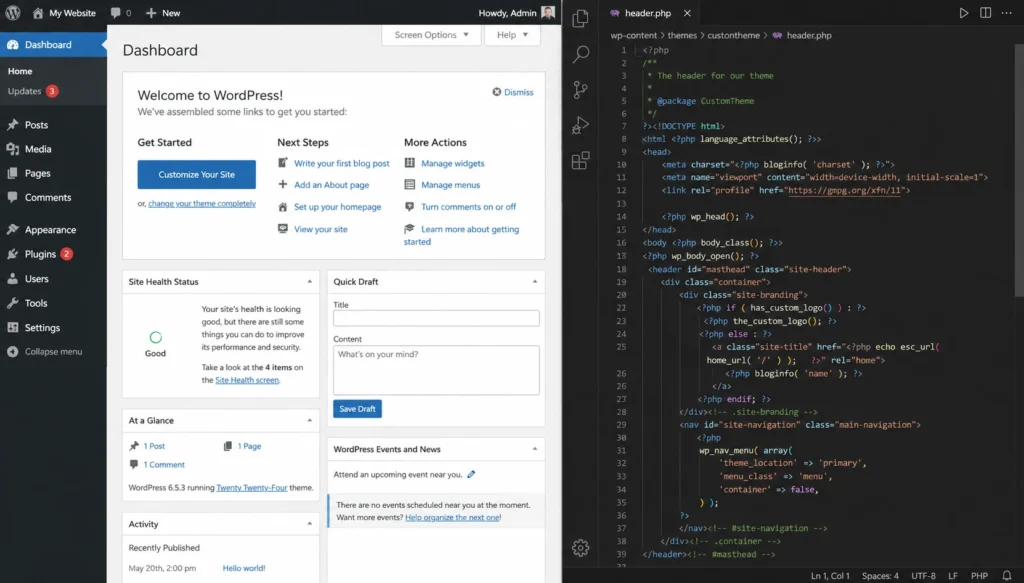Screen dimensions: 1024x583
Task: Click the edit location pencil icon
Action: [x=471, y=475]
